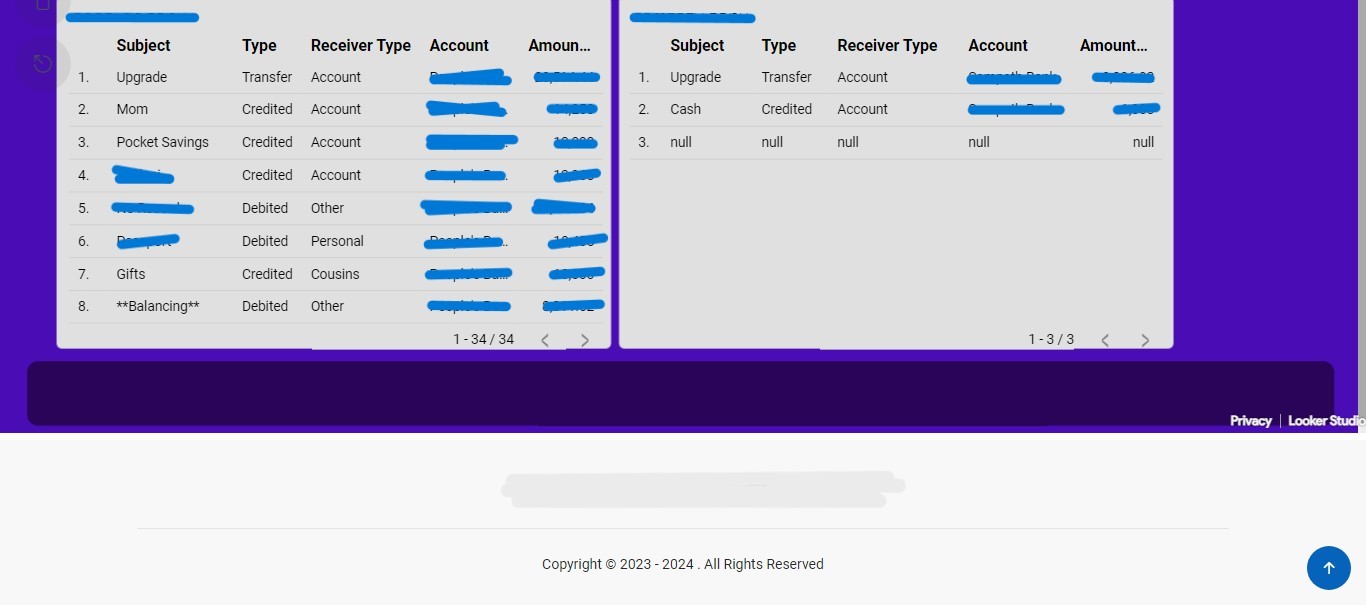Select the Pocket Savings row
The width and height of the screenshot is (1366, 605).
point(162,142)
